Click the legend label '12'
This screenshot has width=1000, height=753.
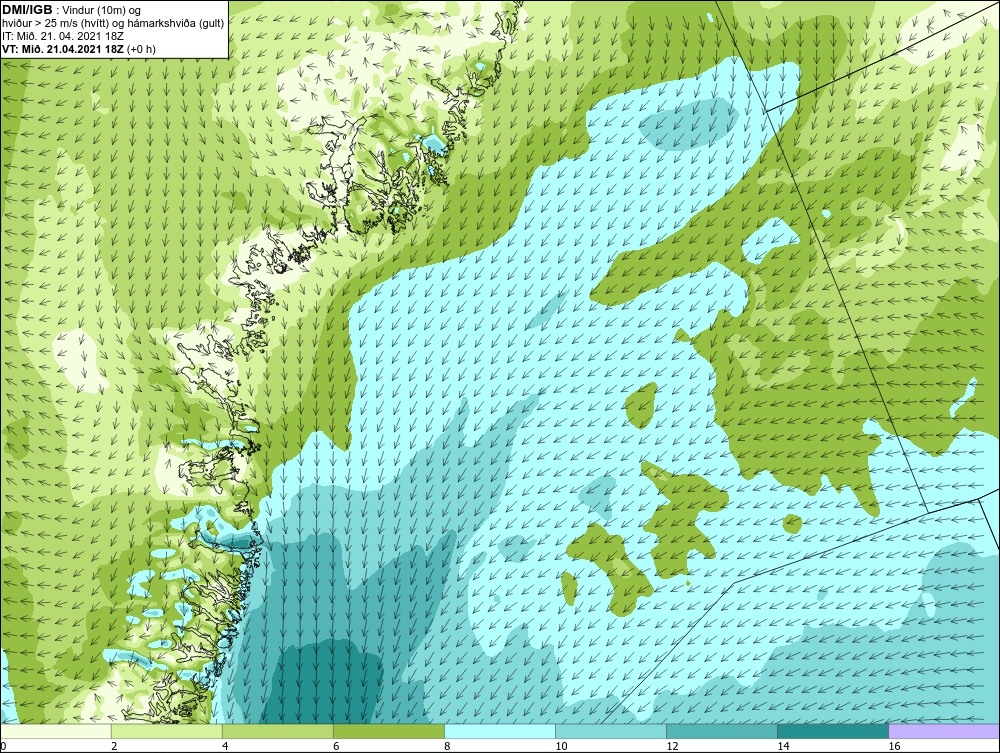click(672, 747)
